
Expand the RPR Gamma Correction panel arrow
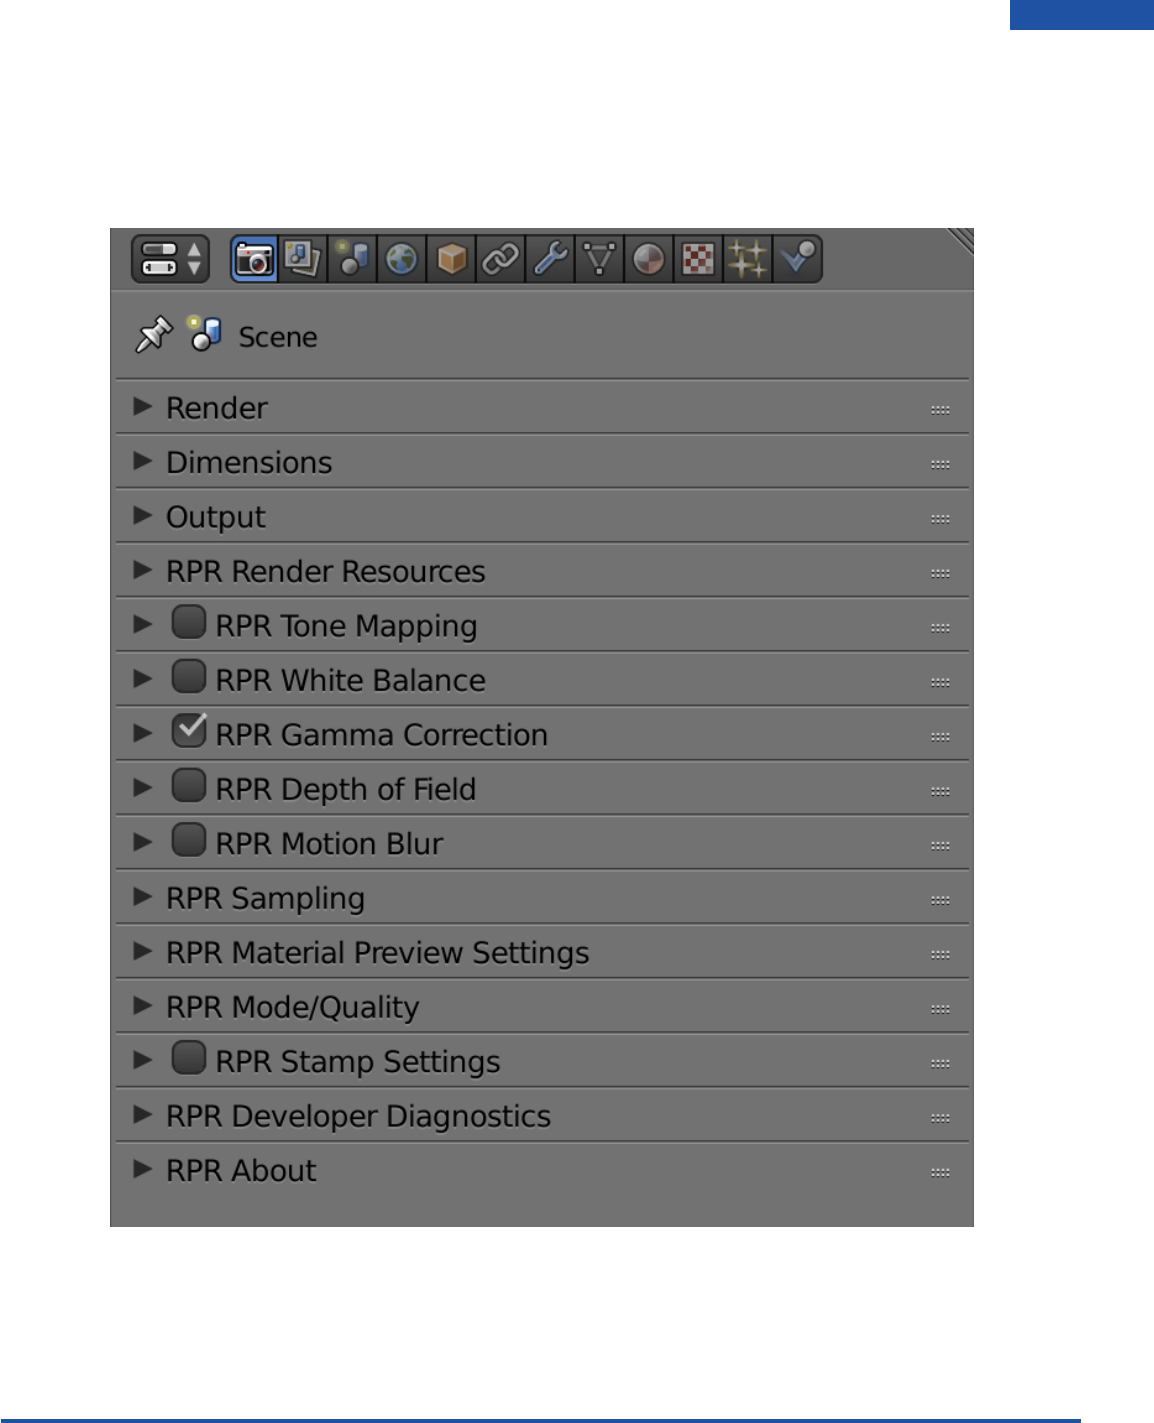click(143, 734)
